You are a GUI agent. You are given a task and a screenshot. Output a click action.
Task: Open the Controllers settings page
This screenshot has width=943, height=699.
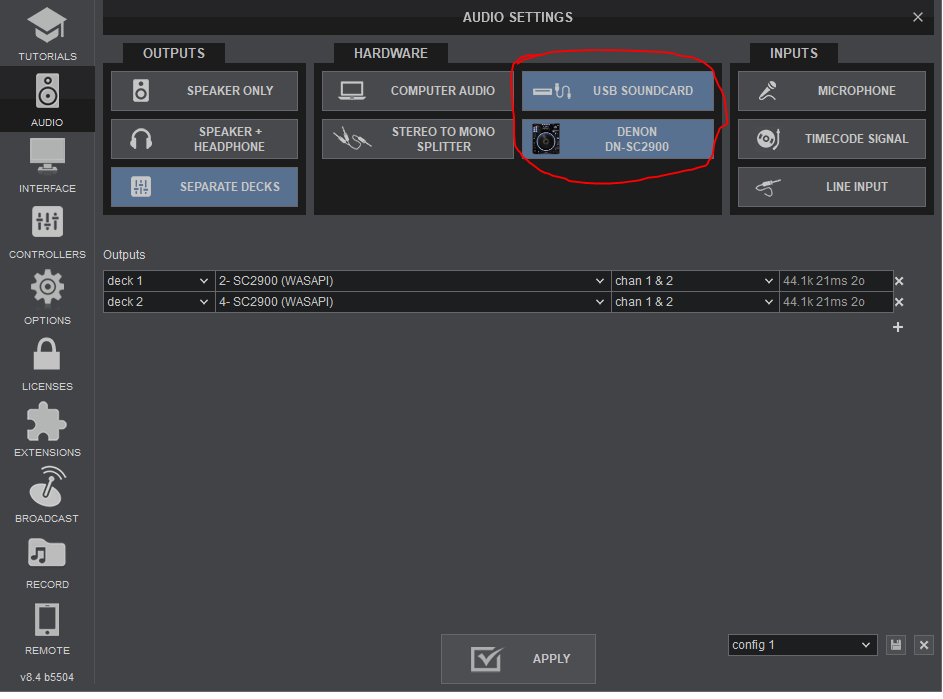tap(47, 232)
